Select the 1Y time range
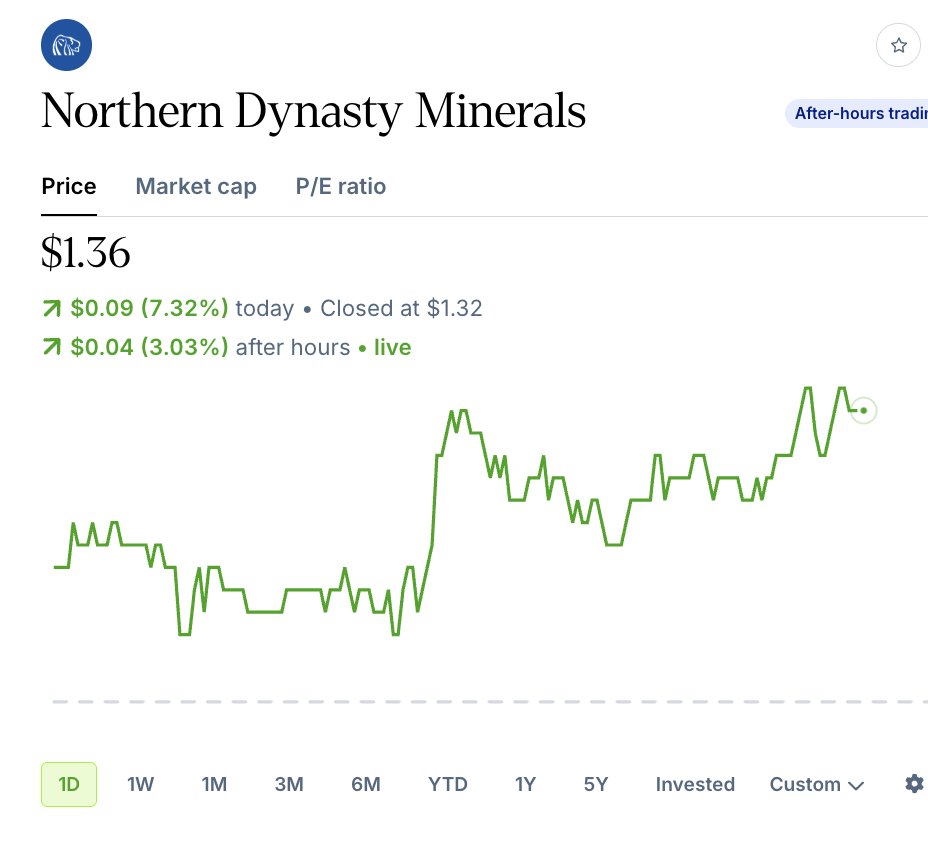928x864 pixels. (x=525, y=784)
